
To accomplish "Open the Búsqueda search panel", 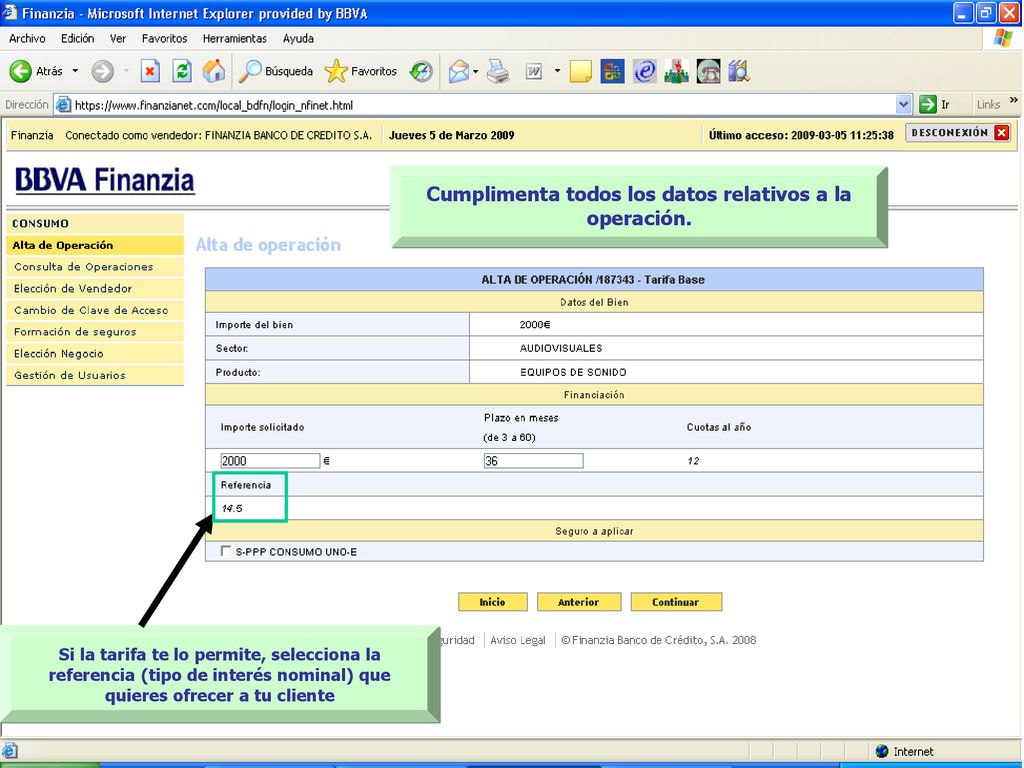I will 276,71.
